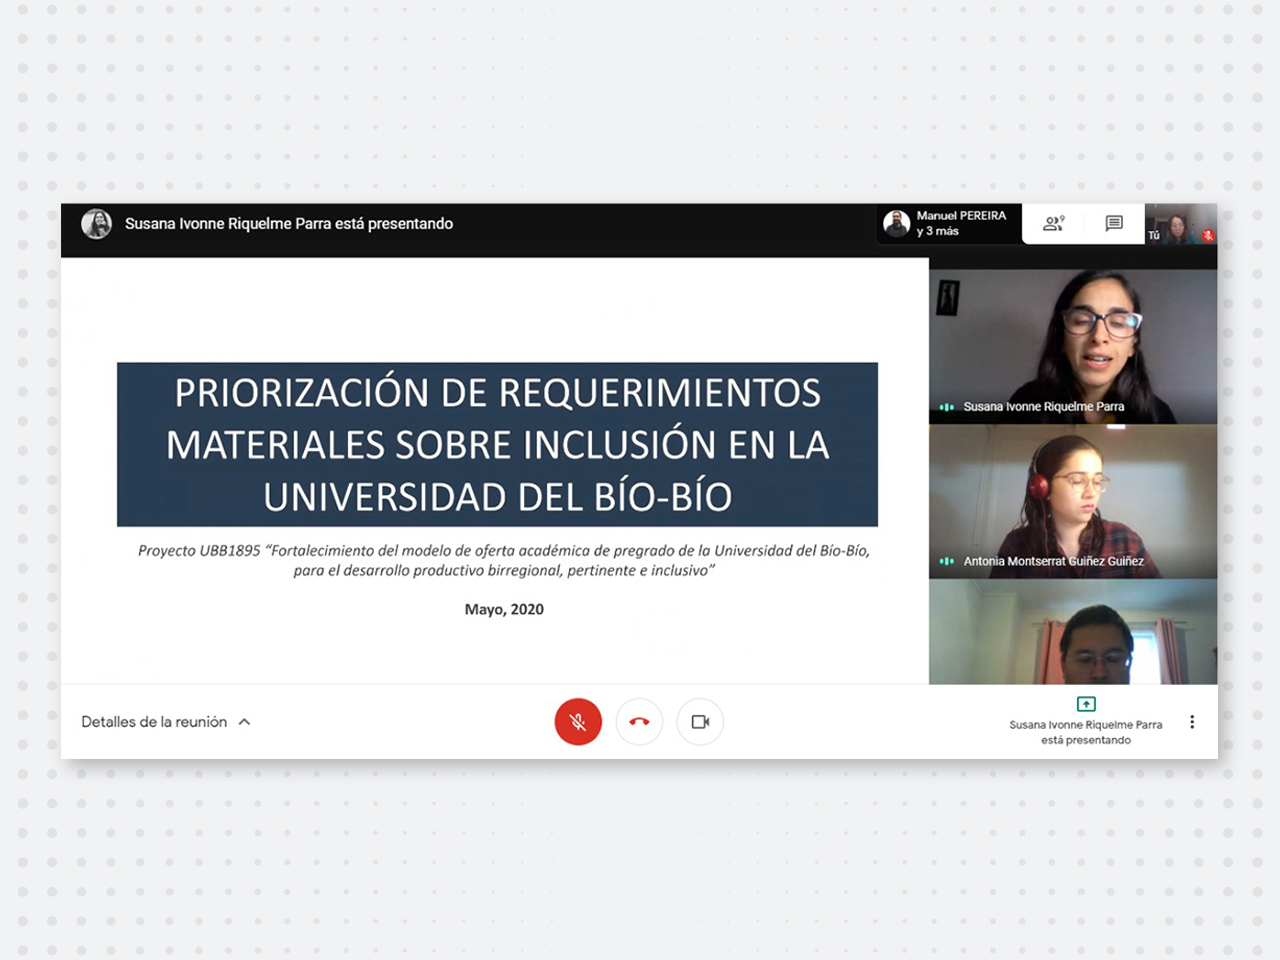
Task: Click the slide title PRIORIZACIÓN DE REQUERIMIENTOS
Action: 498,444
